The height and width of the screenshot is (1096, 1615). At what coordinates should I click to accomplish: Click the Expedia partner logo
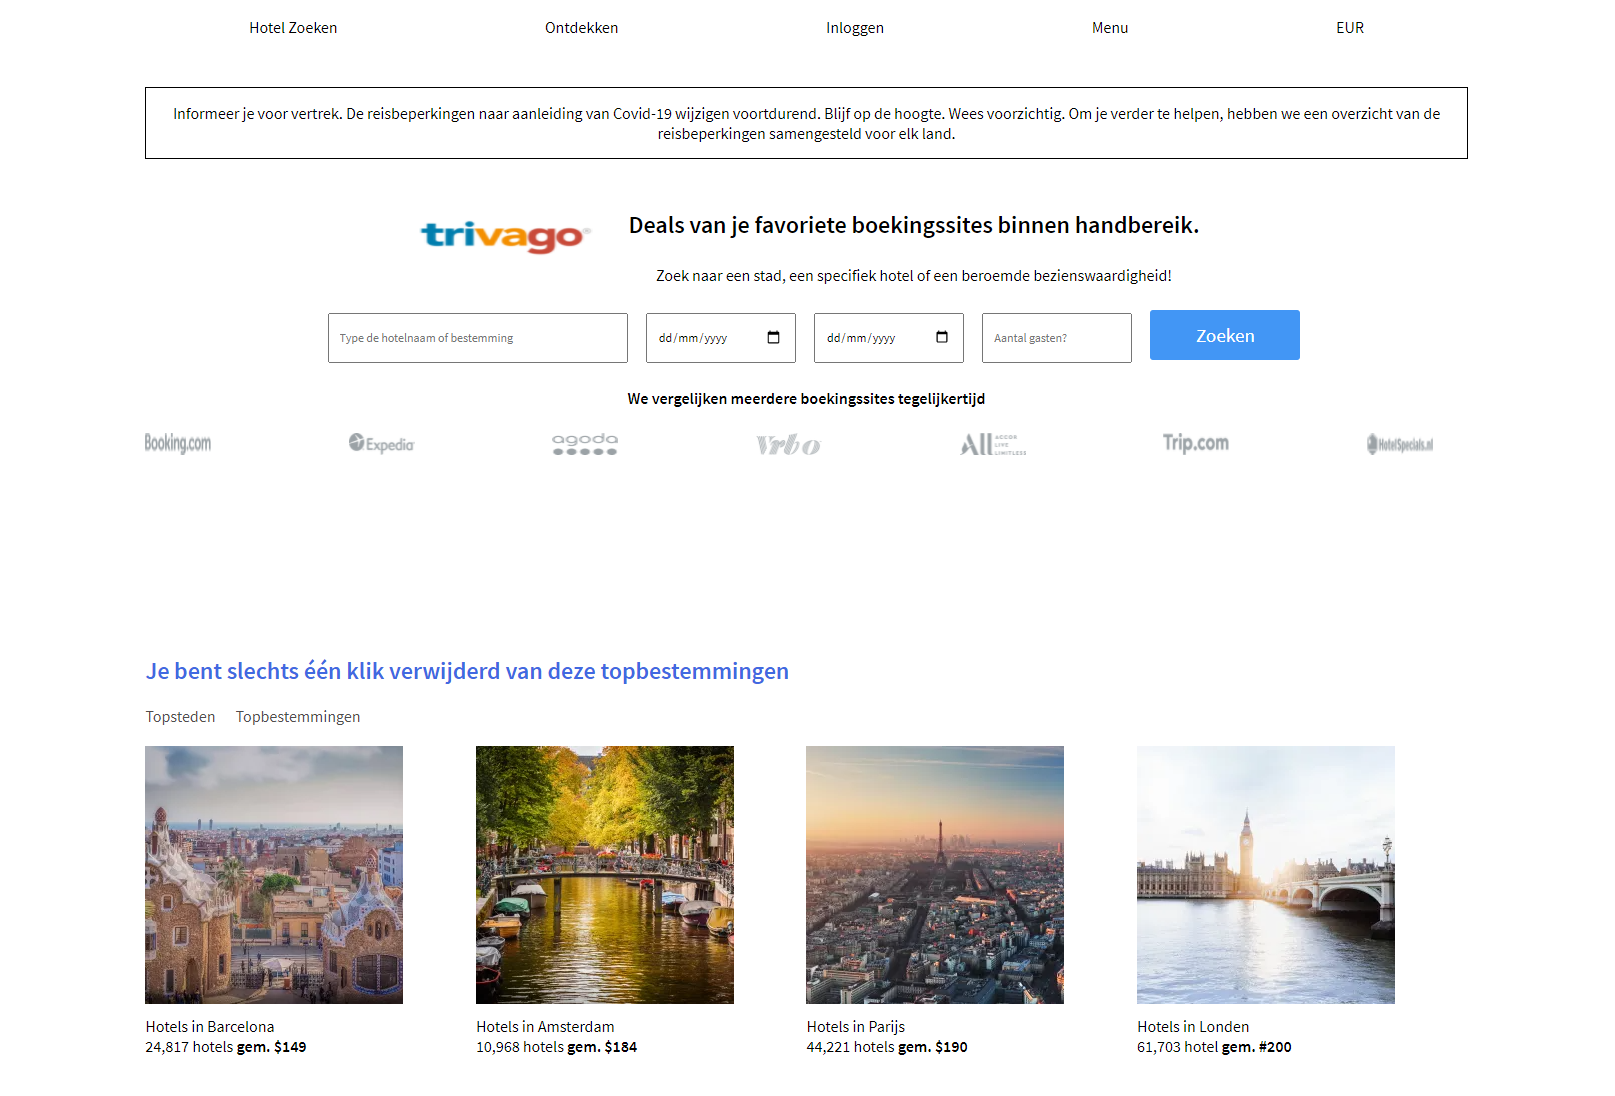coord(381,443)
